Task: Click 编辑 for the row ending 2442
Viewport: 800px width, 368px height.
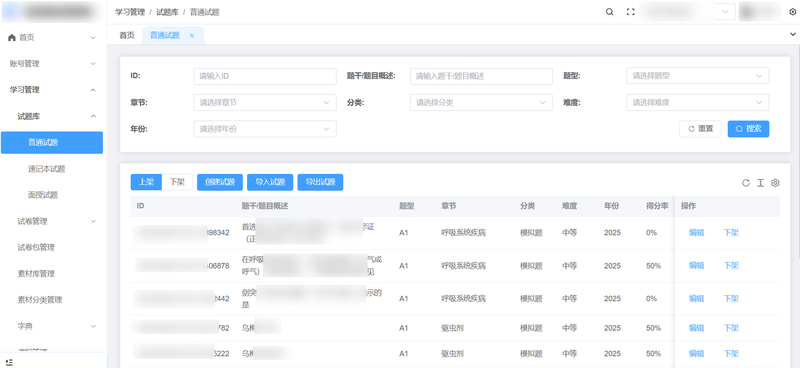Action: point(696,299)
